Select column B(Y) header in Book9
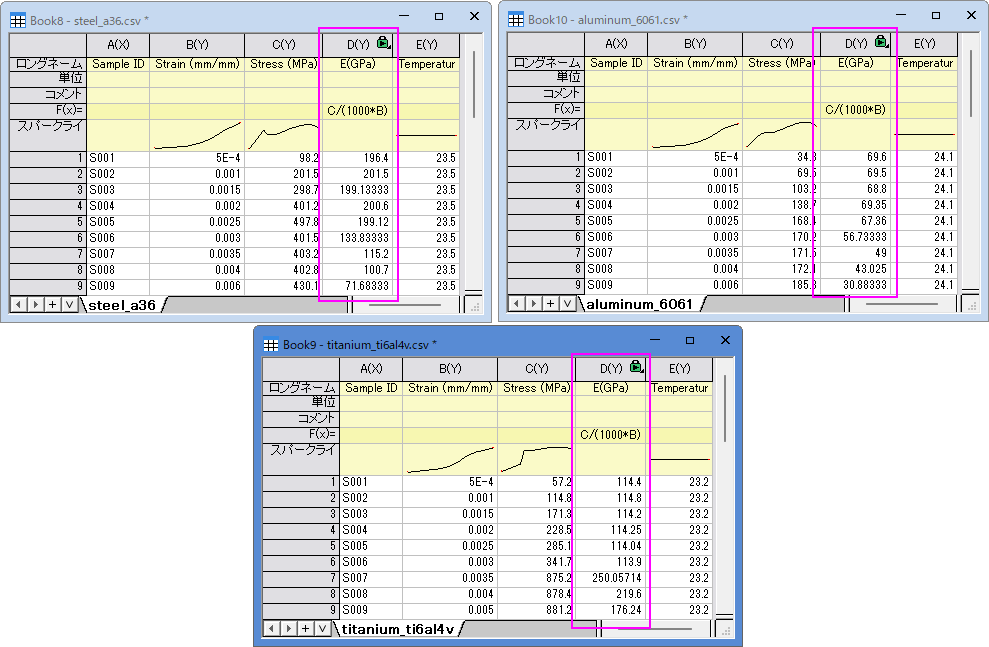This screenshot has height=647, width=989. click(x=450, y=368)
